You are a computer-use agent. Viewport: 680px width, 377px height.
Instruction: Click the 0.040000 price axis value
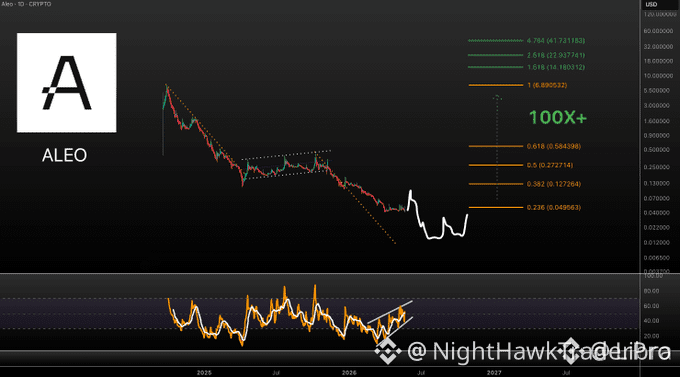(657, 213)
